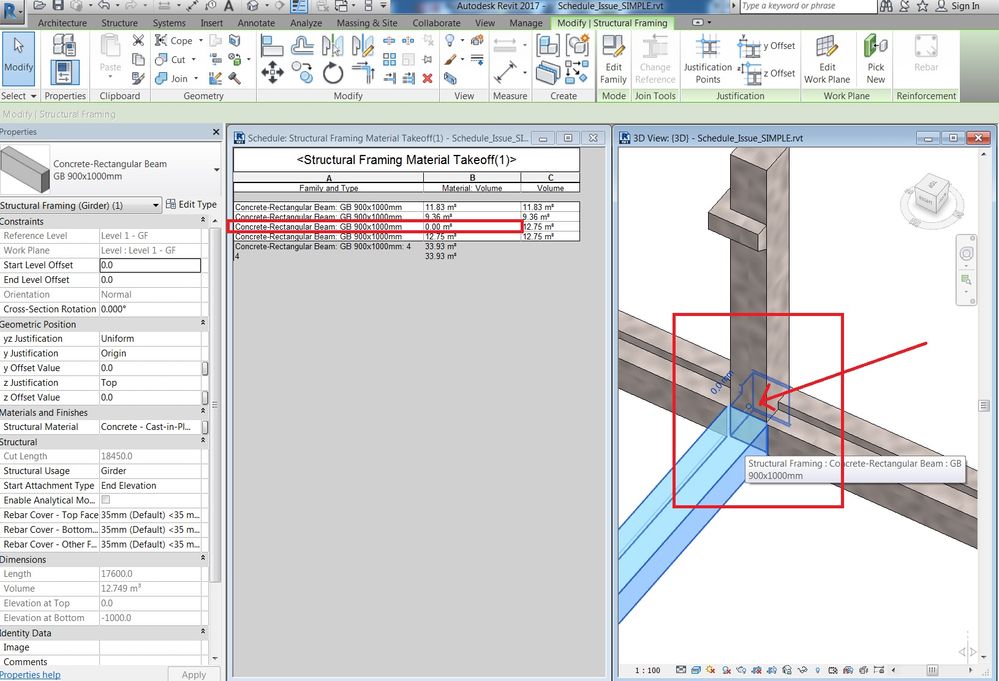Toggle Enable Analytical Model checkbox

coord(106,500)
